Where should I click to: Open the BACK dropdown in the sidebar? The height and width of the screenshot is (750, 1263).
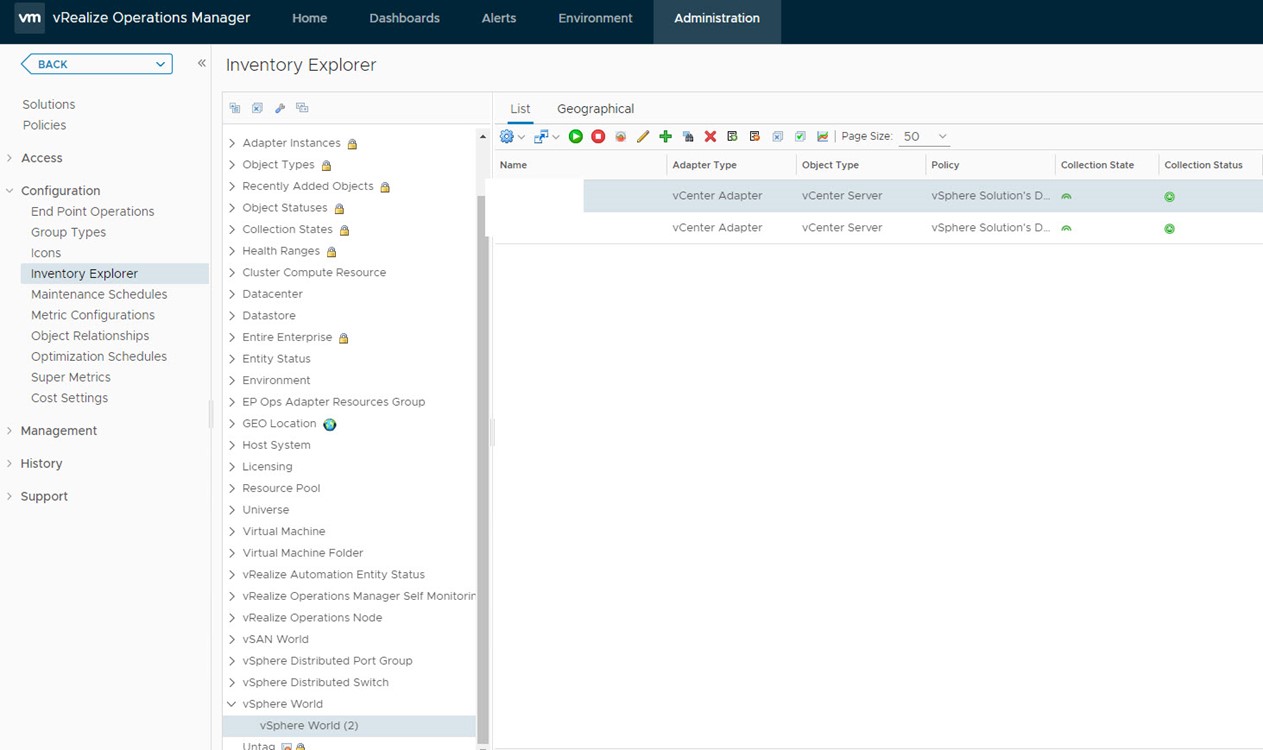click(97, 64)
